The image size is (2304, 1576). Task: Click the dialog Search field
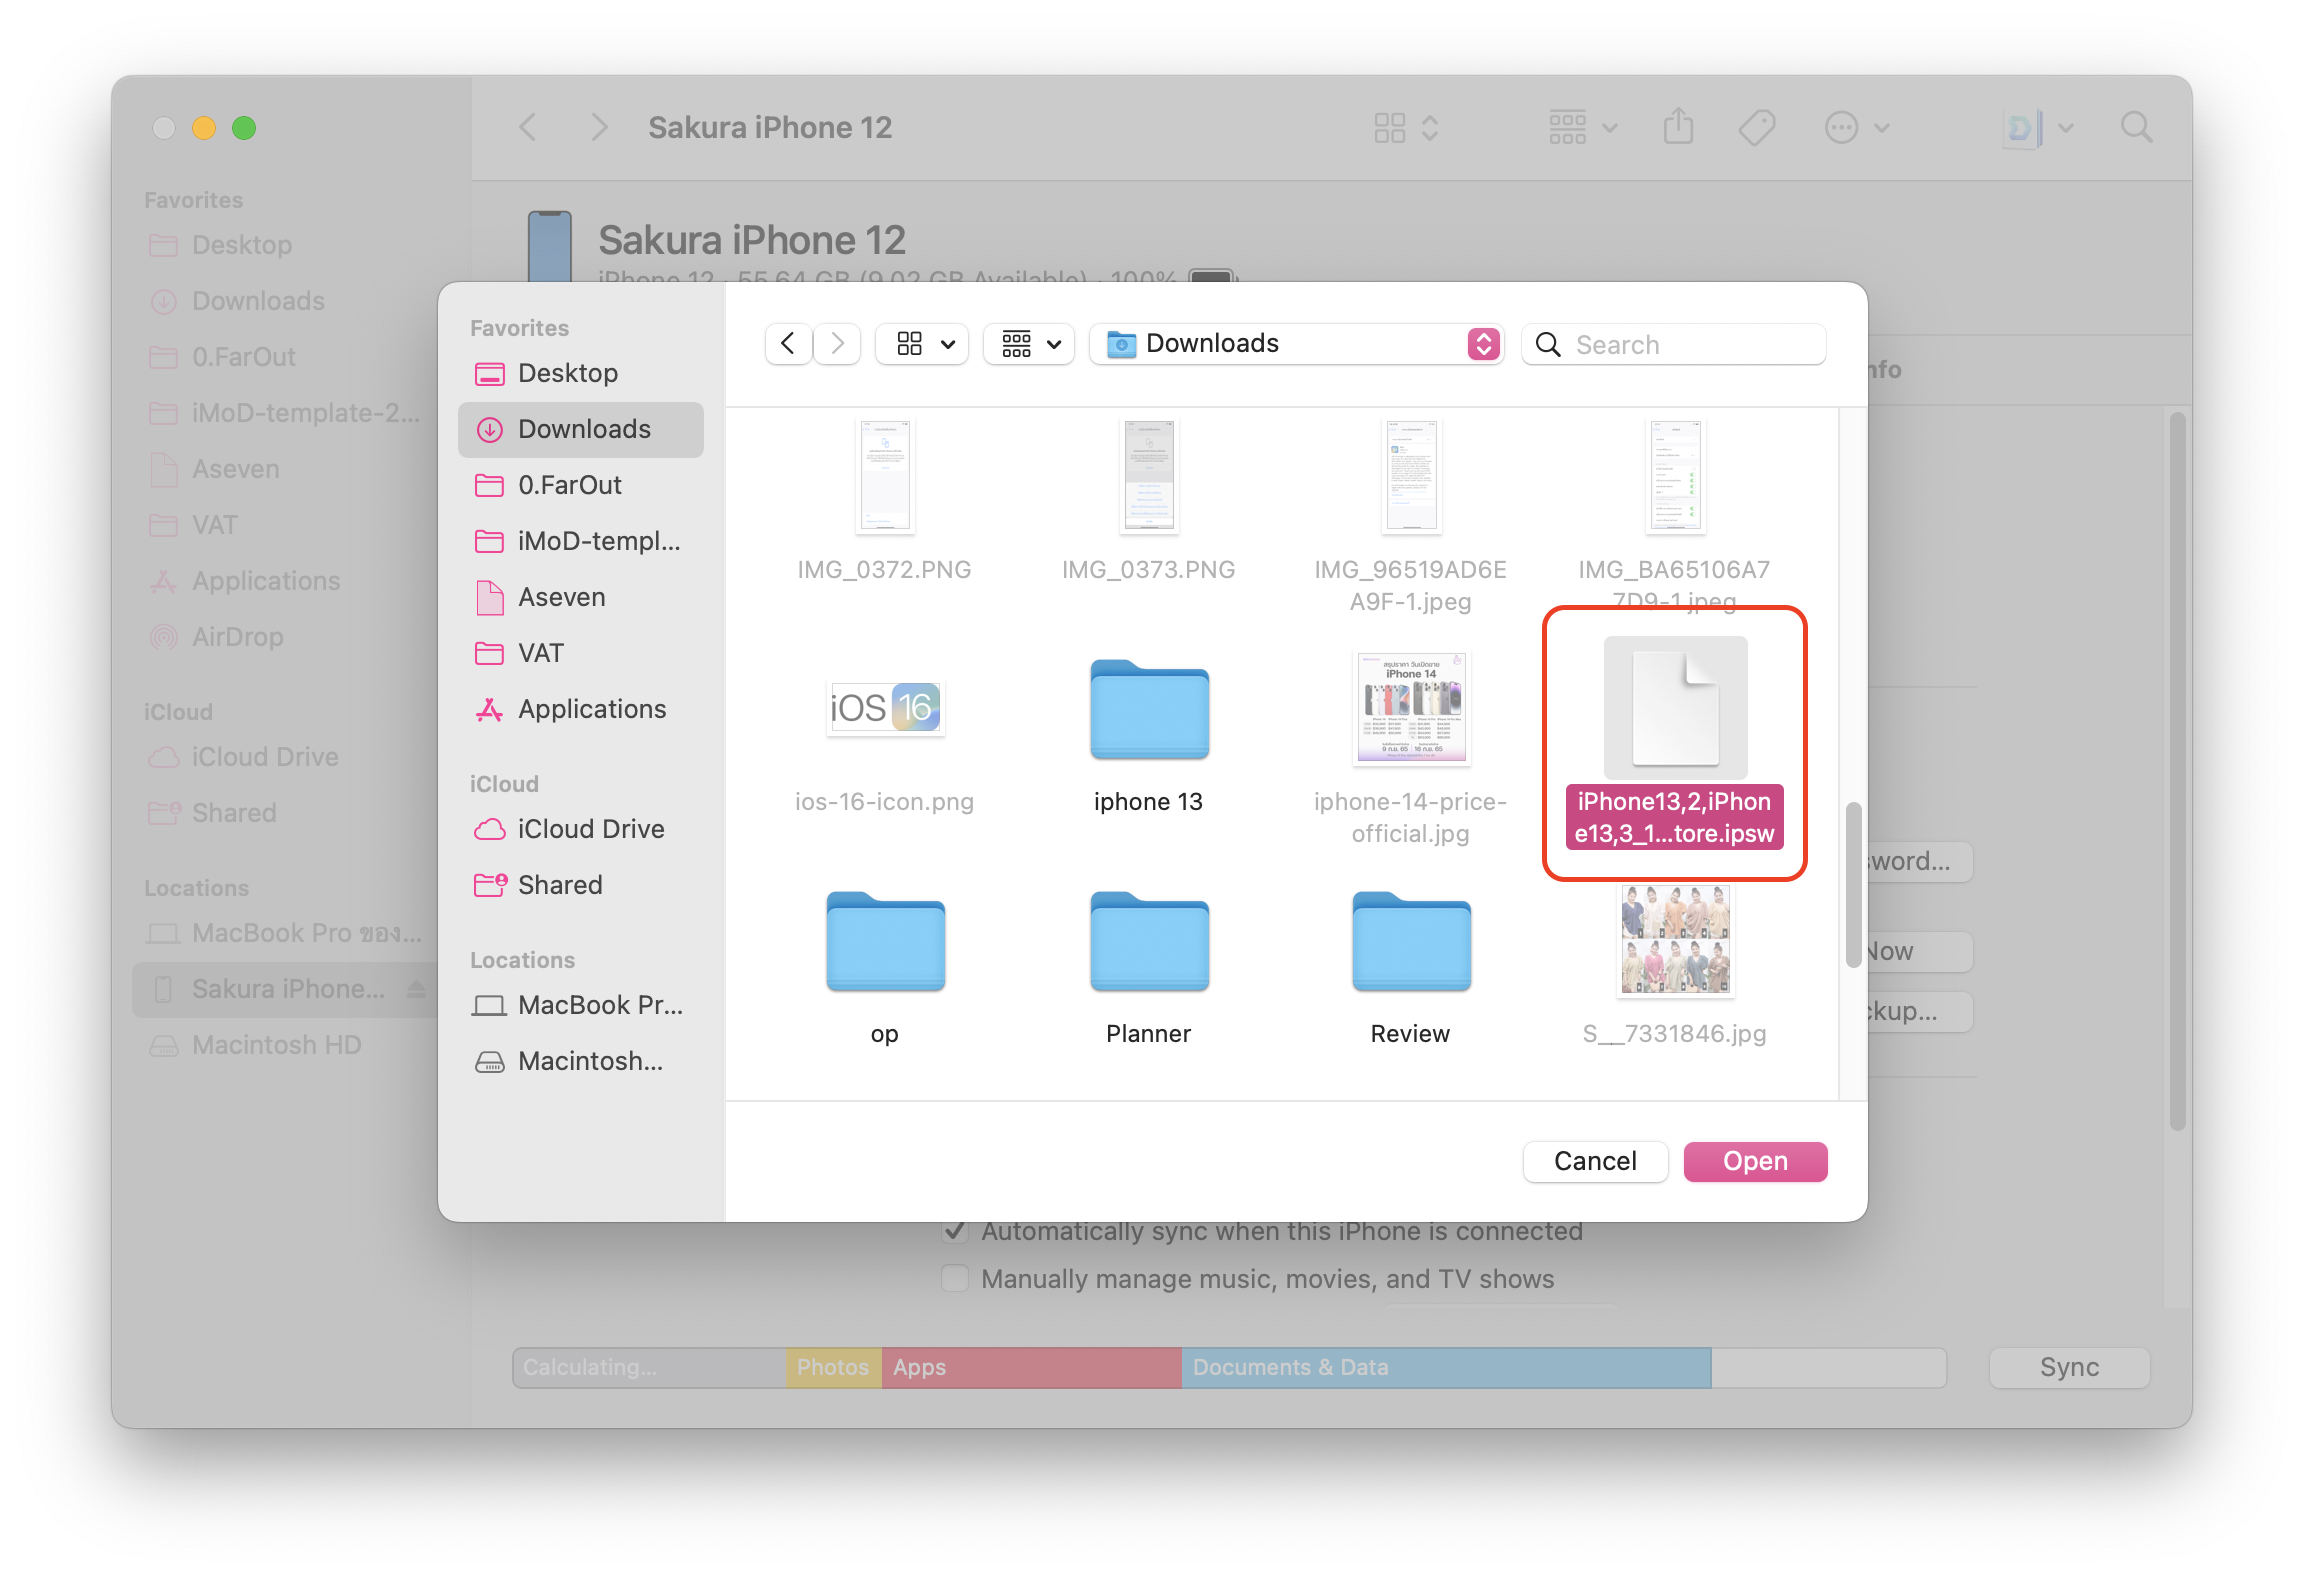click(x=1690, y=344)
